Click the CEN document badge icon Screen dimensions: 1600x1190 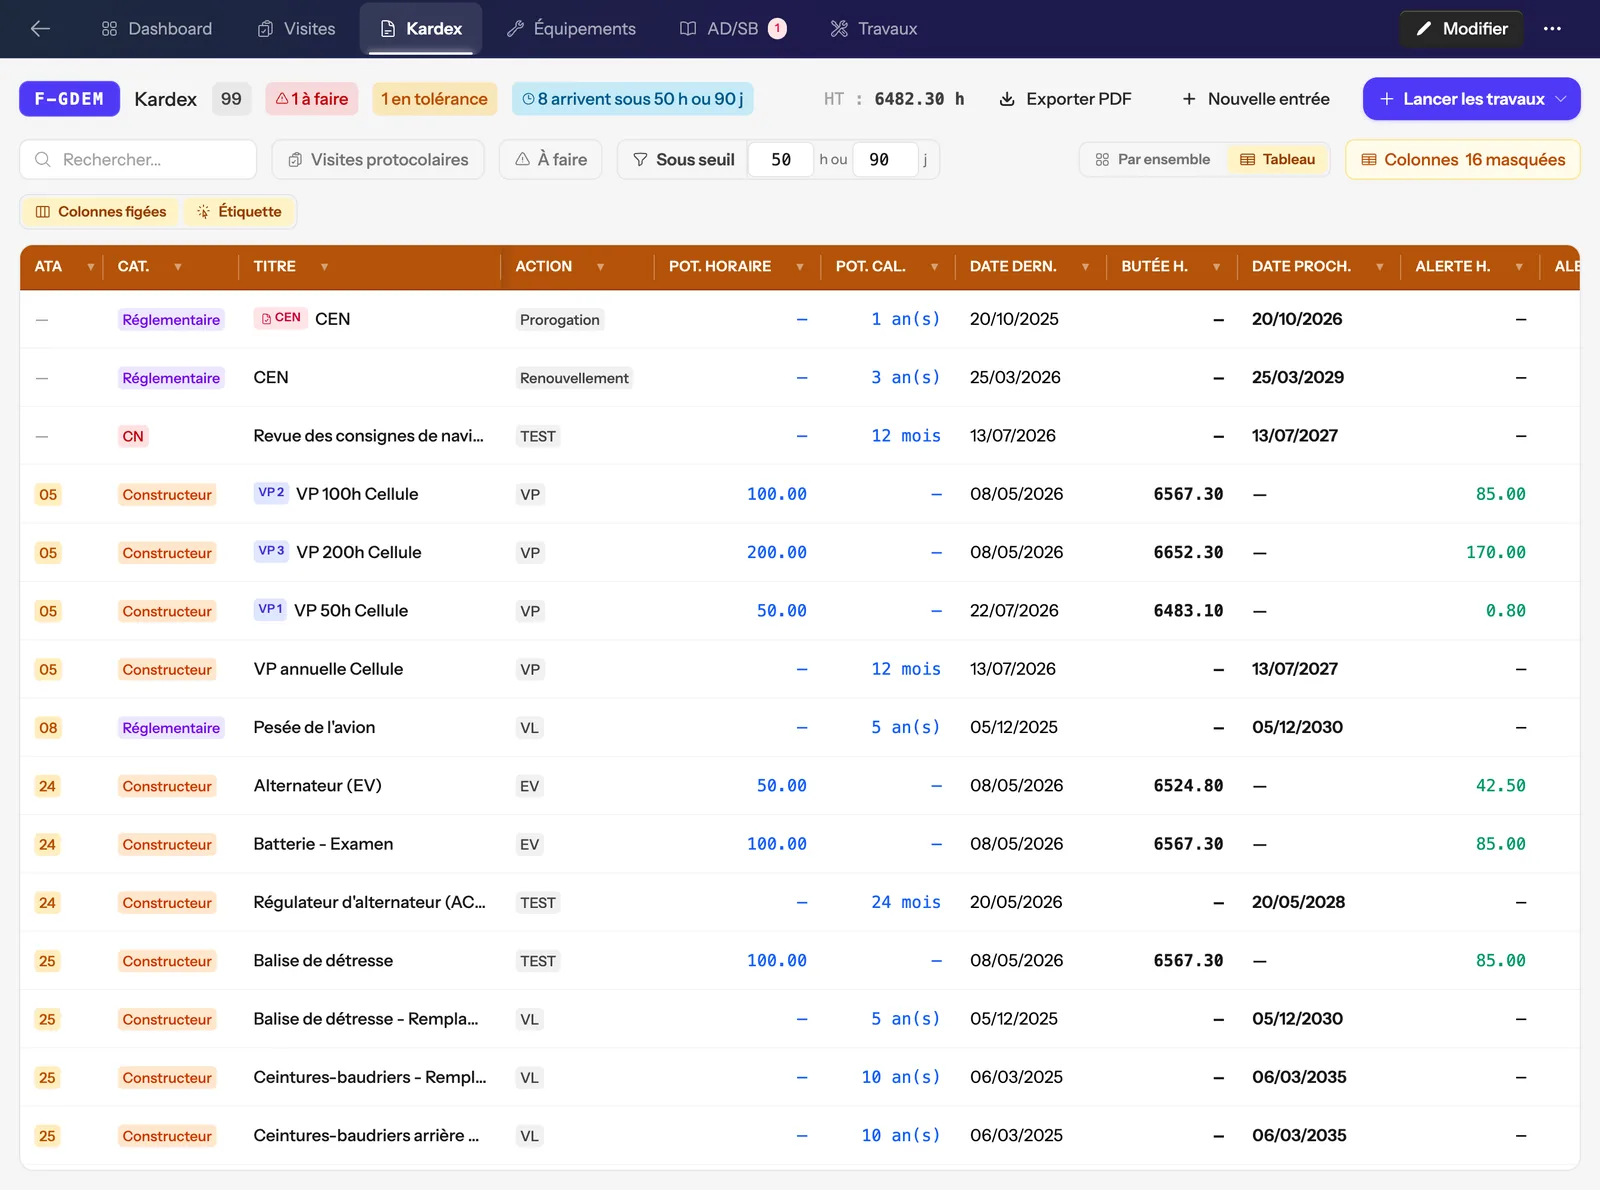pos(280,318)
